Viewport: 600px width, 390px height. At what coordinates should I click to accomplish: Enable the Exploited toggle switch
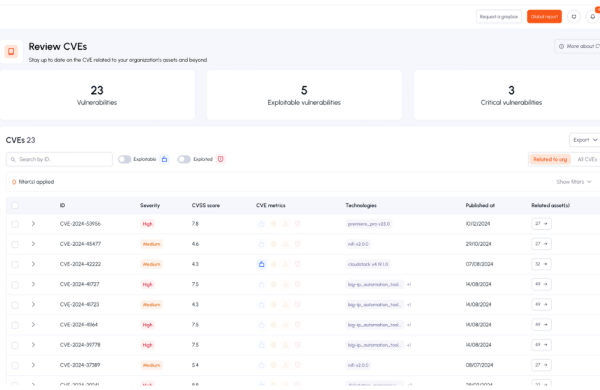pyautogui.click(x=184, y=159)
